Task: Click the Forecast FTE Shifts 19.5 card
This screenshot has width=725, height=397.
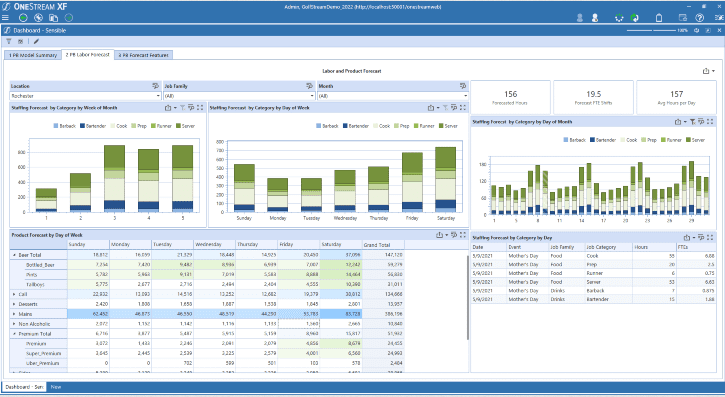Action: coord(594,97)
